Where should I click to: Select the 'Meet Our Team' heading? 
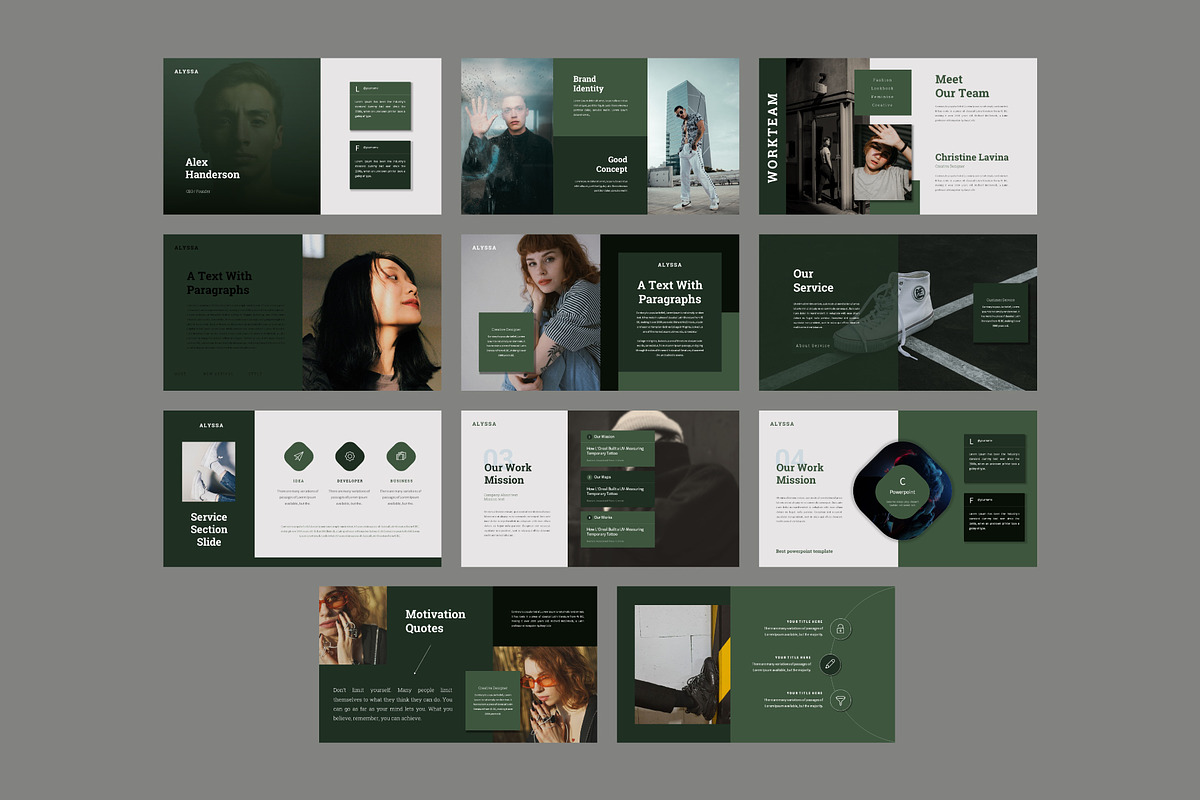click(x=961, y=86)
